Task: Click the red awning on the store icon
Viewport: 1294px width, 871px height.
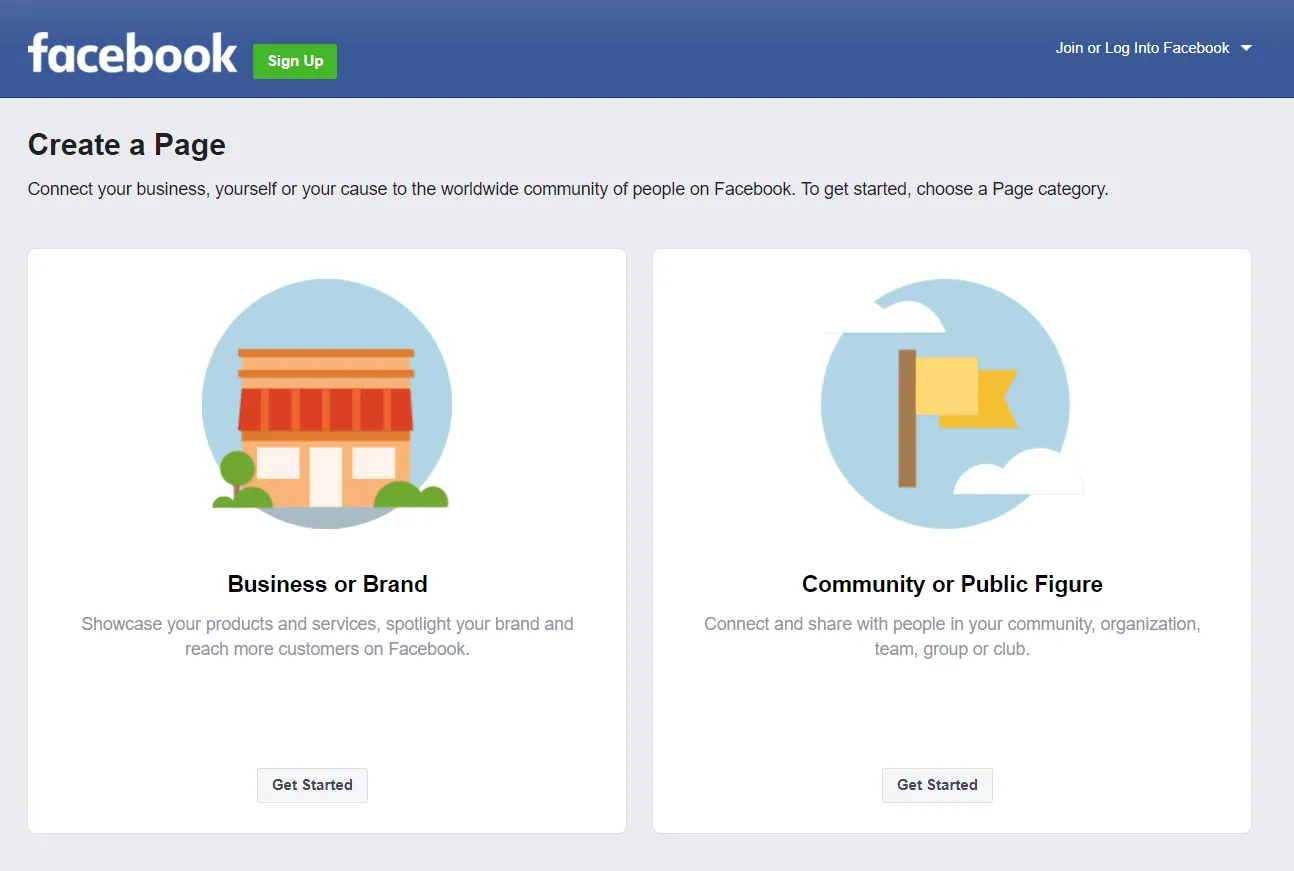Action: (325, 409)
